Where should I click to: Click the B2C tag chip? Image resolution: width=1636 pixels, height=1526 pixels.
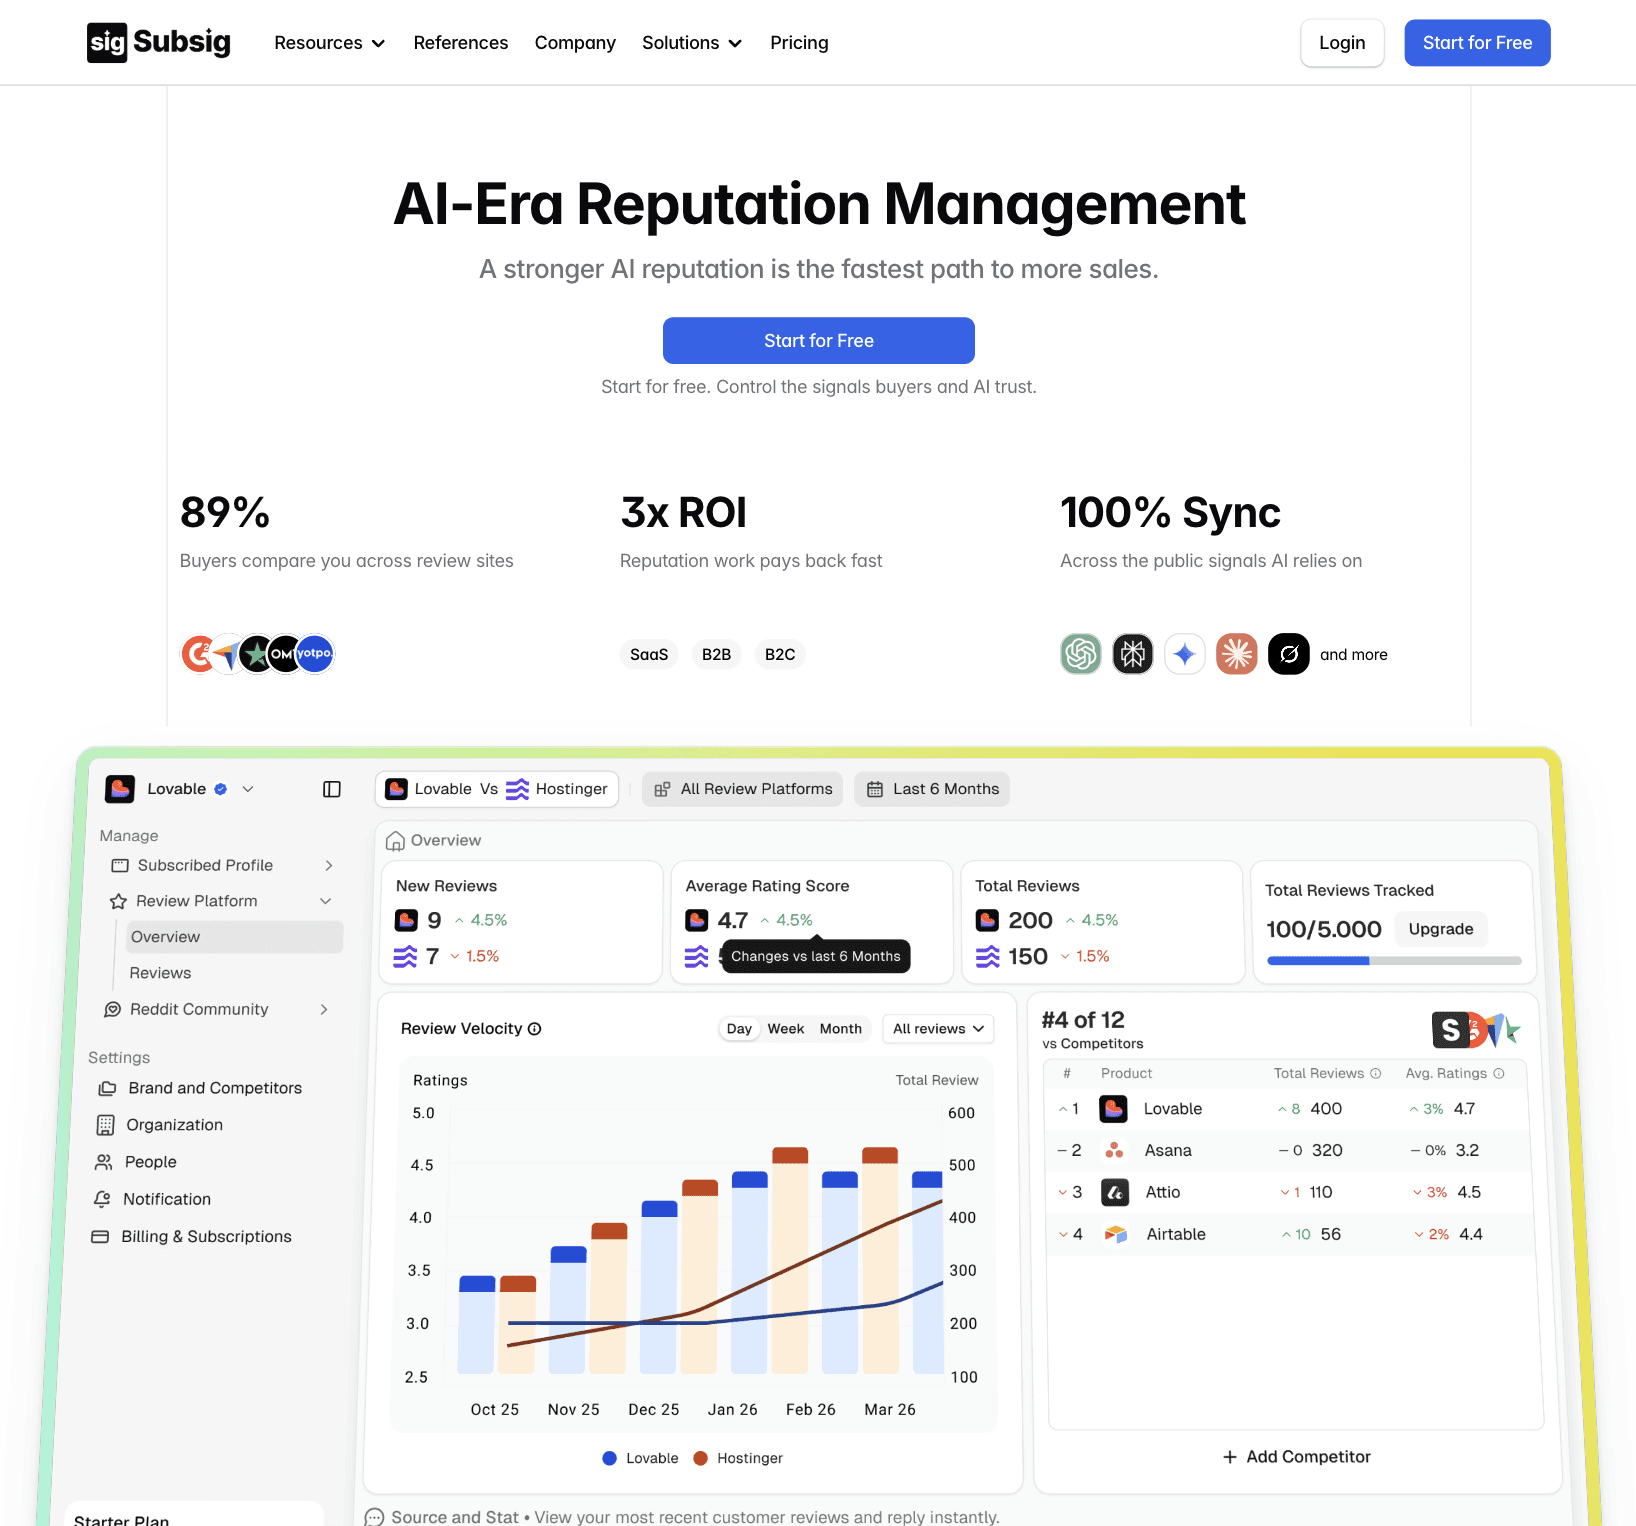tap(780, 654)
